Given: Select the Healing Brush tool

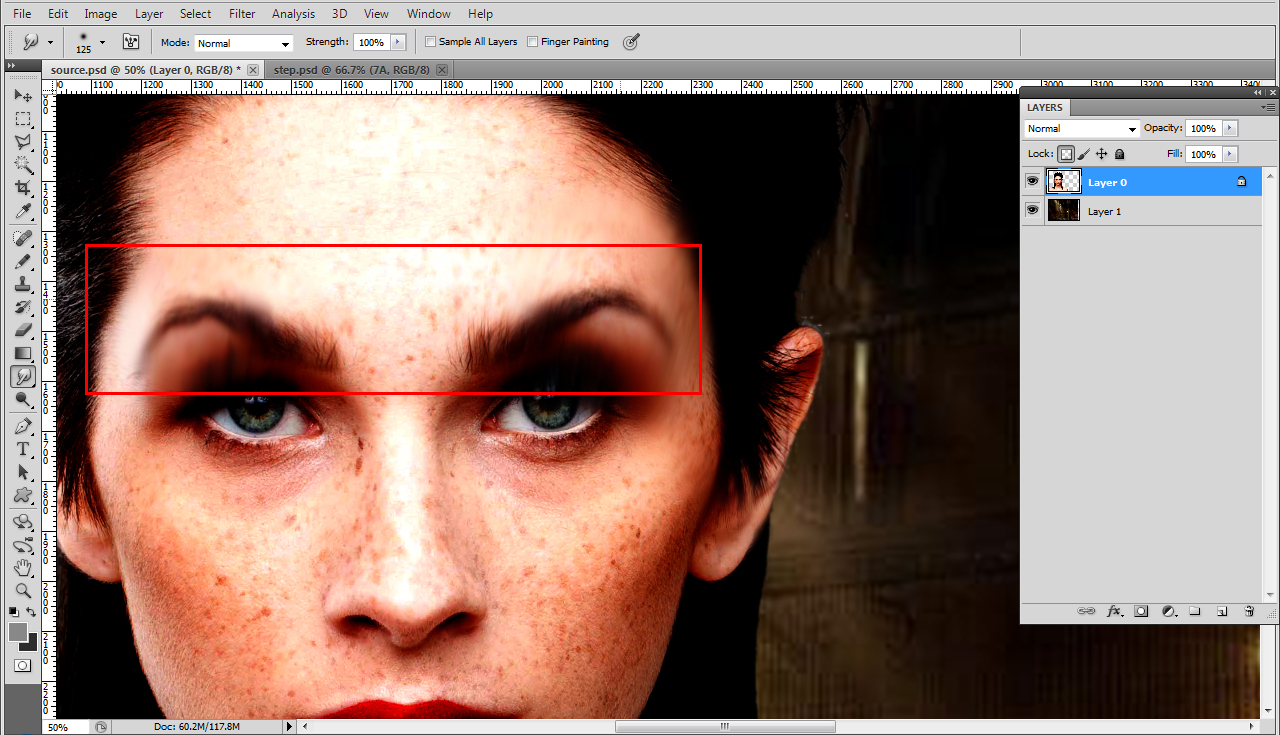Looking at the screenshot, I should [22, 238].
